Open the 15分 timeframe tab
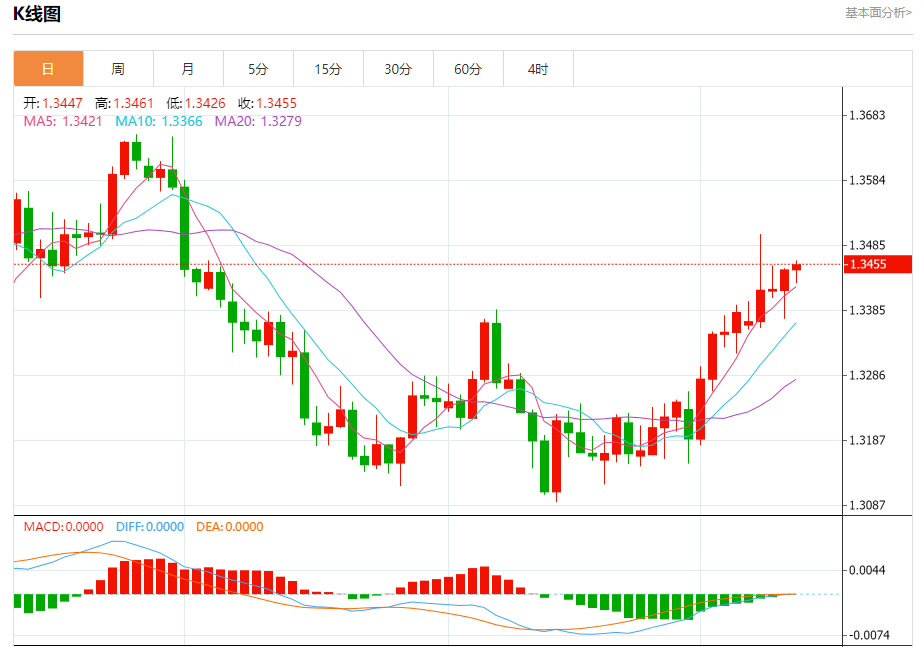 [x=328, y=69]
